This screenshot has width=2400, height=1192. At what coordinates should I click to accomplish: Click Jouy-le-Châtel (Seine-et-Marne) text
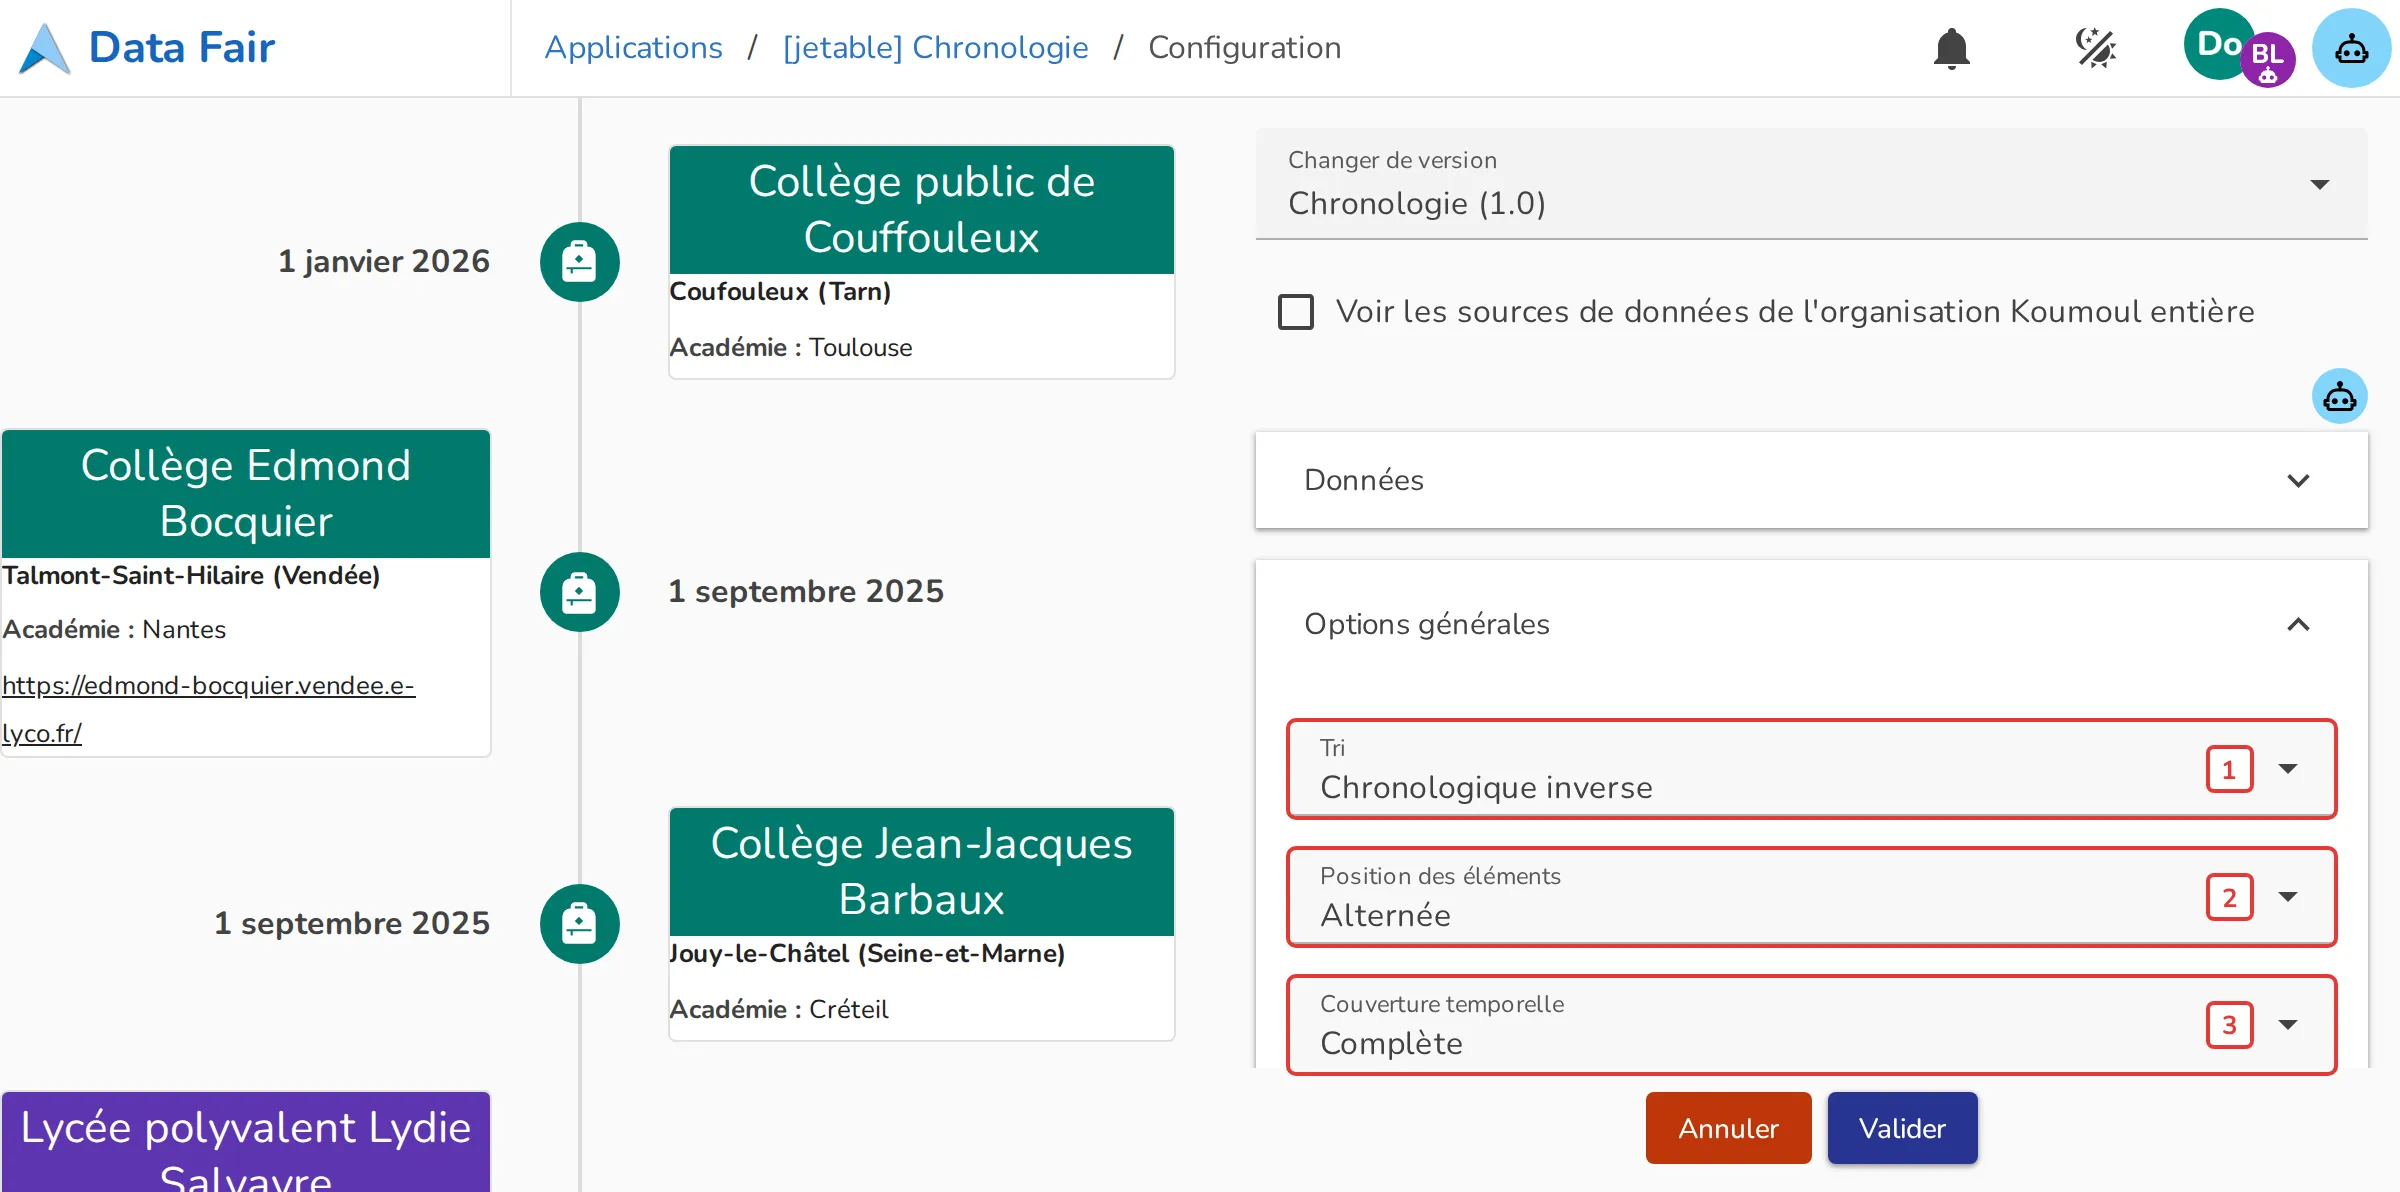pyautogui.click(x=867, y=954)
